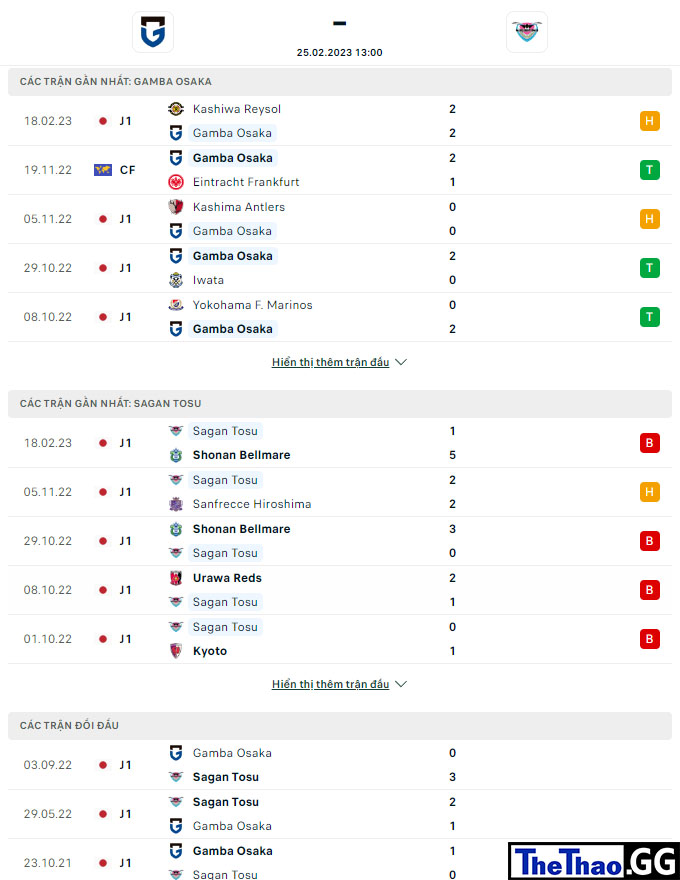680x880 pixels.
Task: Open 'Hiển thị thêm trận đấu' under Gamba Osaka
Action: pos(330,363)
